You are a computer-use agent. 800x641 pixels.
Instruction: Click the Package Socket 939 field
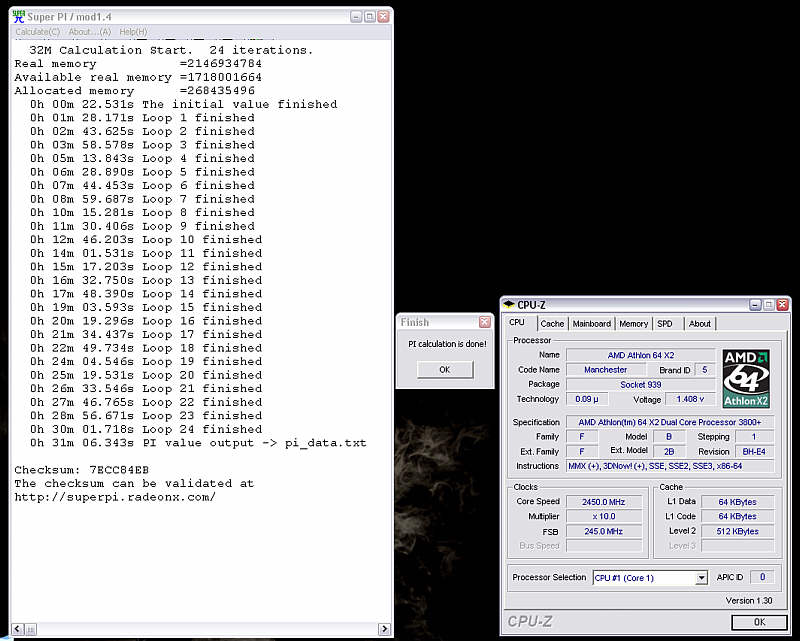click(640, 384)
